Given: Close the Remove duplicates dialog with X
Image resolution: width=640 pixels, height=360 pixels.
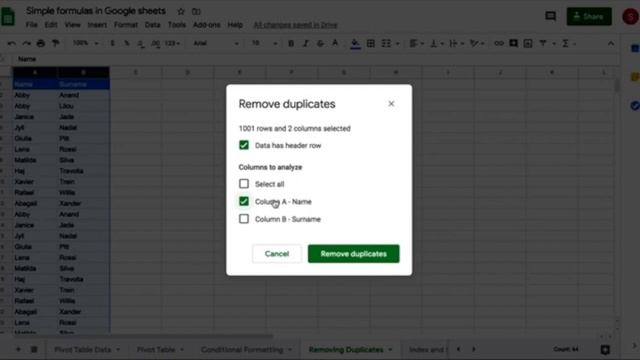Looking at the screenshot, I should (391, 104).
